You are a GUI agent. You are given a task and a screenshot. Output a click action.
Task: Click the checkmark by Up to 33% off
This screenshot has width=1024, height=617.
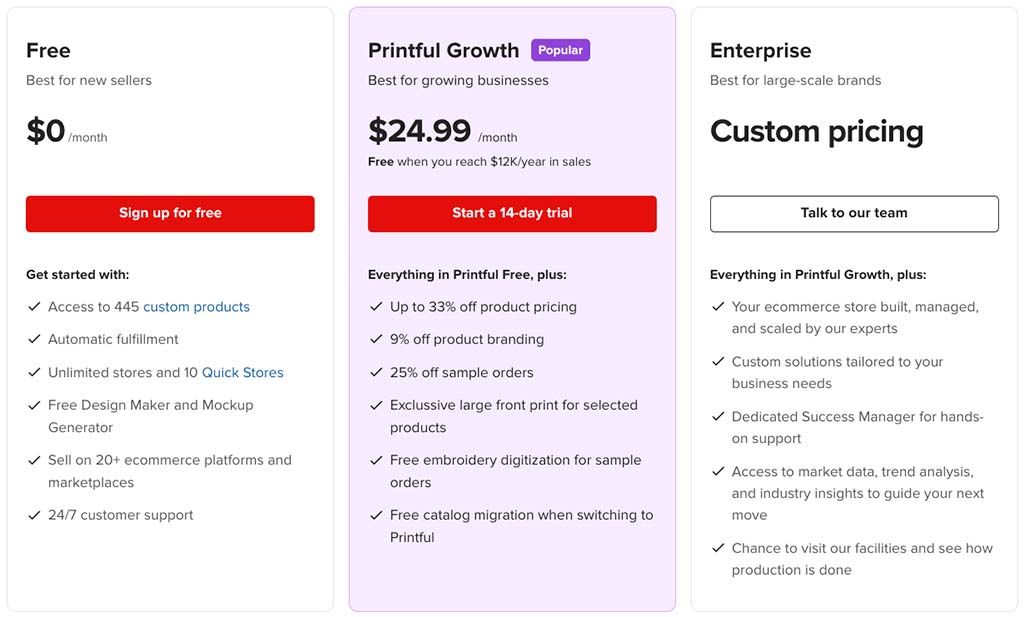pos(376,307)
